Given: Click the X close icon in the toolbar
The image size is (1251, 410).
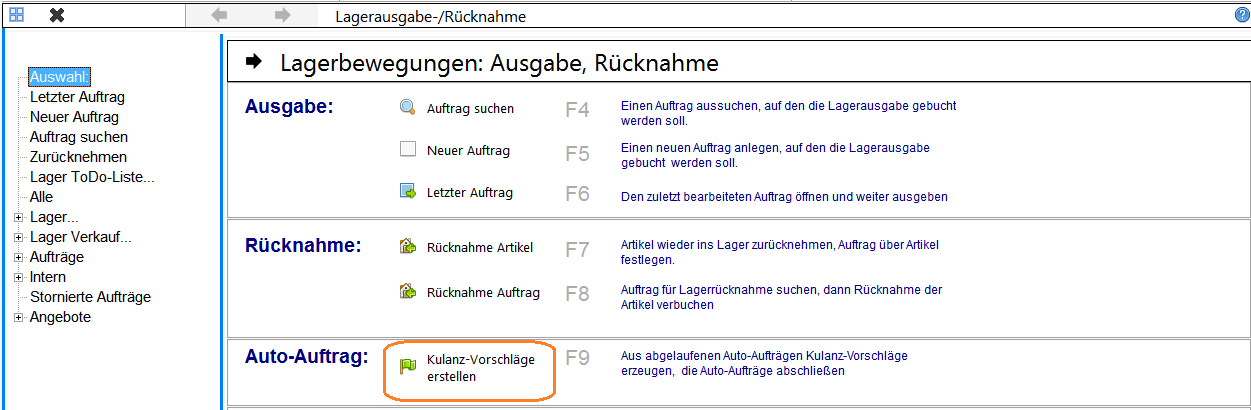Looking at the screenshot, I should pos(57,15).
